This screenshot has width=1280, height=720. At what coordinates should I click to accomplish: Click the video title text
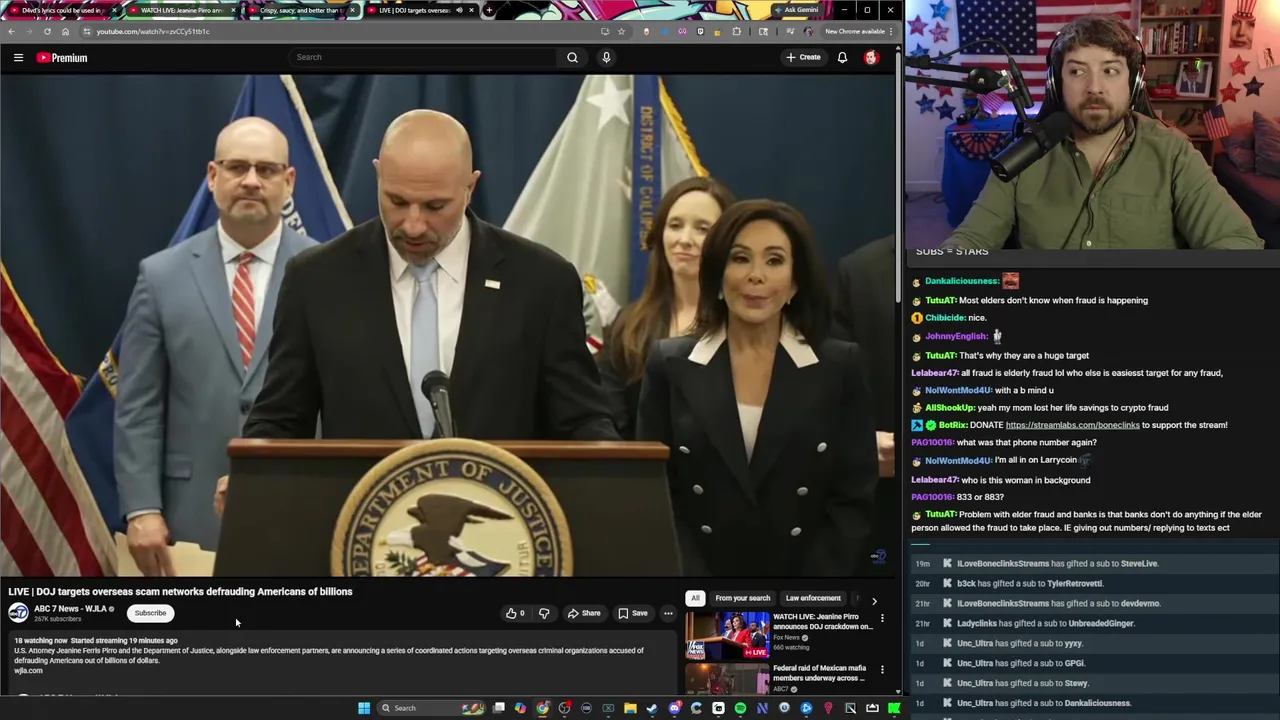point(180,592)
